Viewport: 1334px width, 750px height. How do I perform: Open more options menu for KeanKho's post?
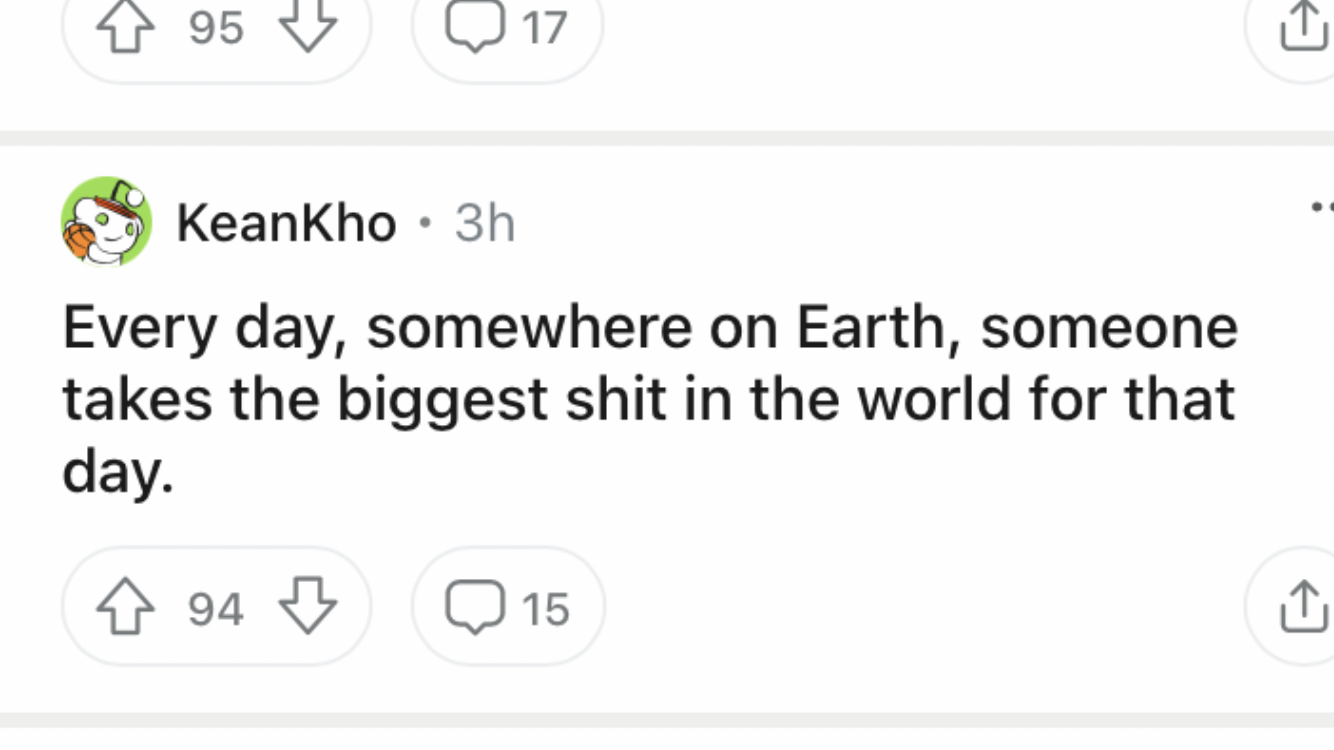[1322, 208]
